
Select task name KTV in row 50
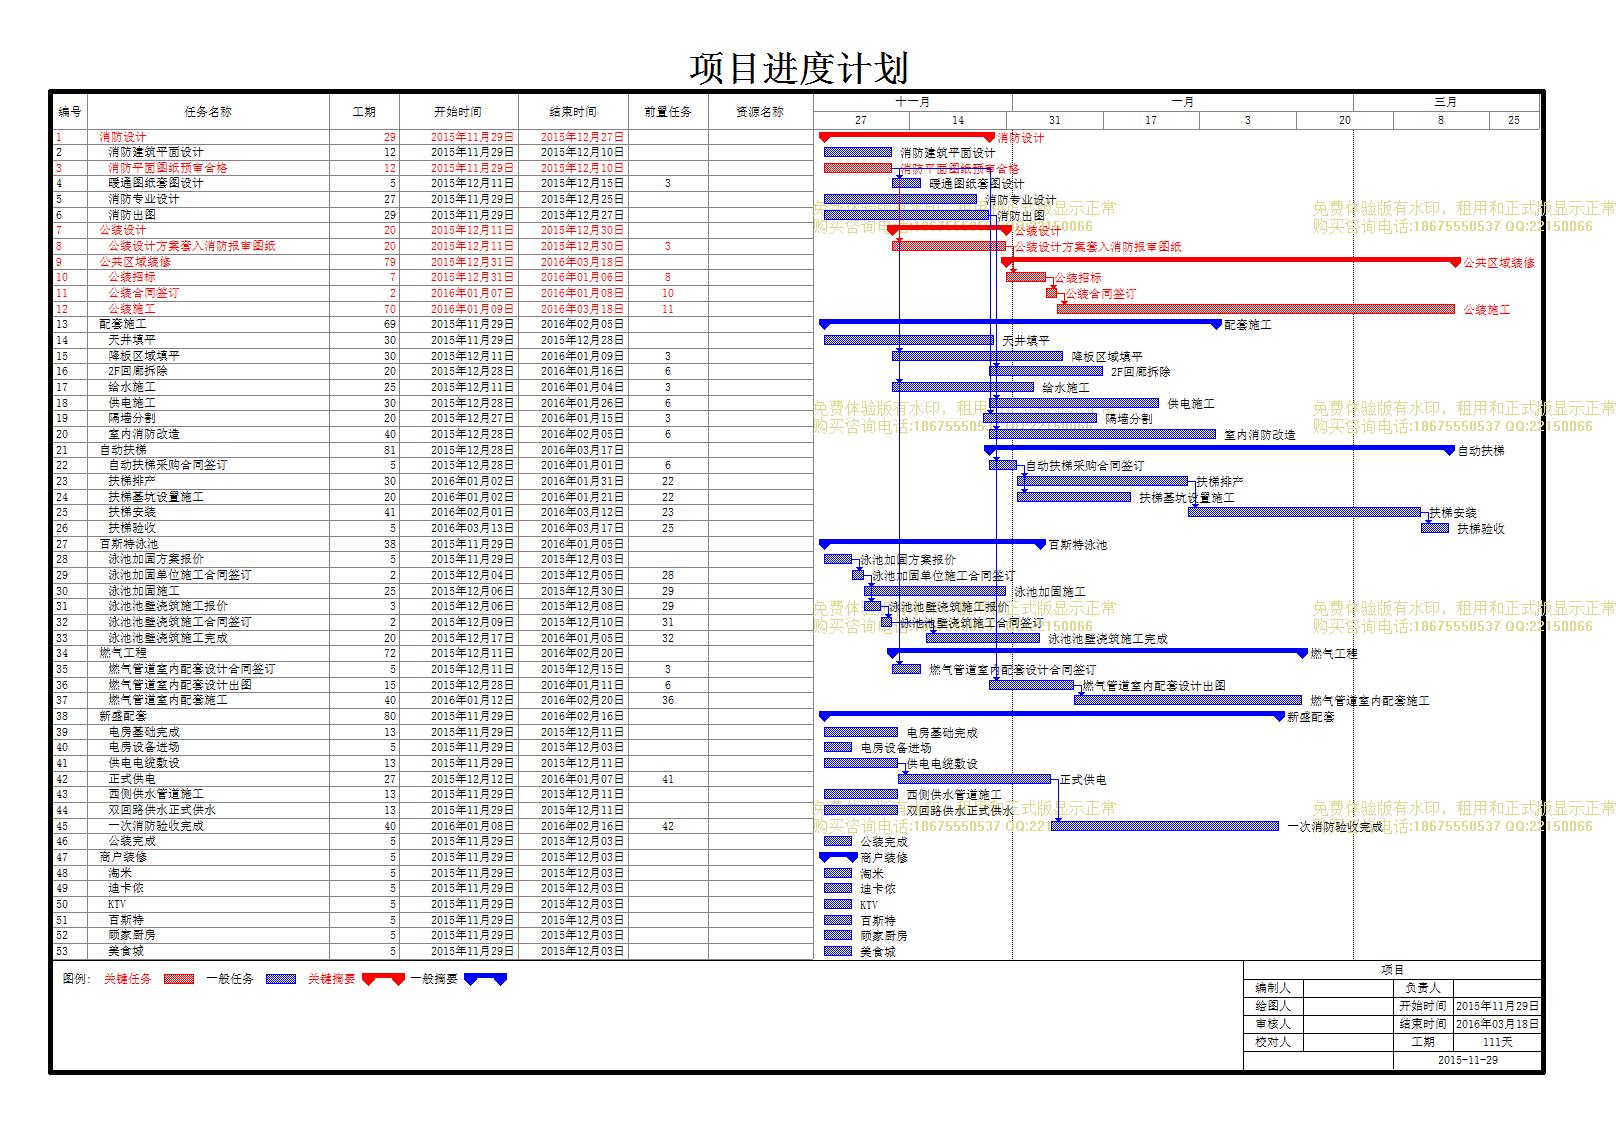click(x=117, y=904)
